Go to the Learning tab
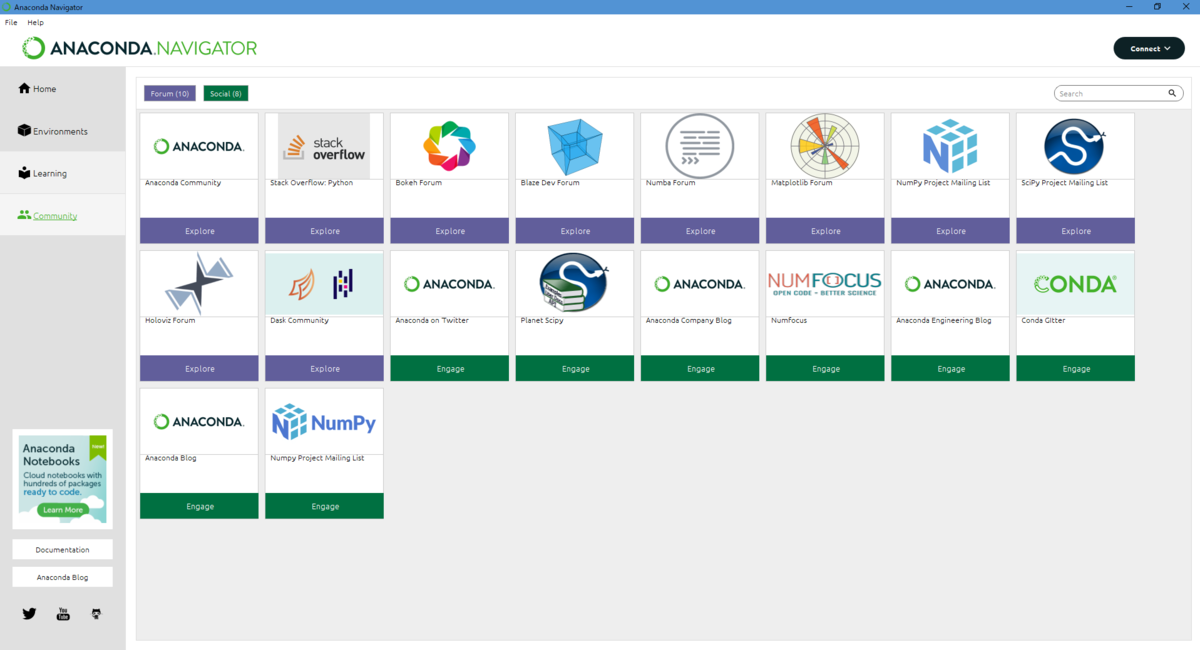1200x650 pixels. coord(63,173)
